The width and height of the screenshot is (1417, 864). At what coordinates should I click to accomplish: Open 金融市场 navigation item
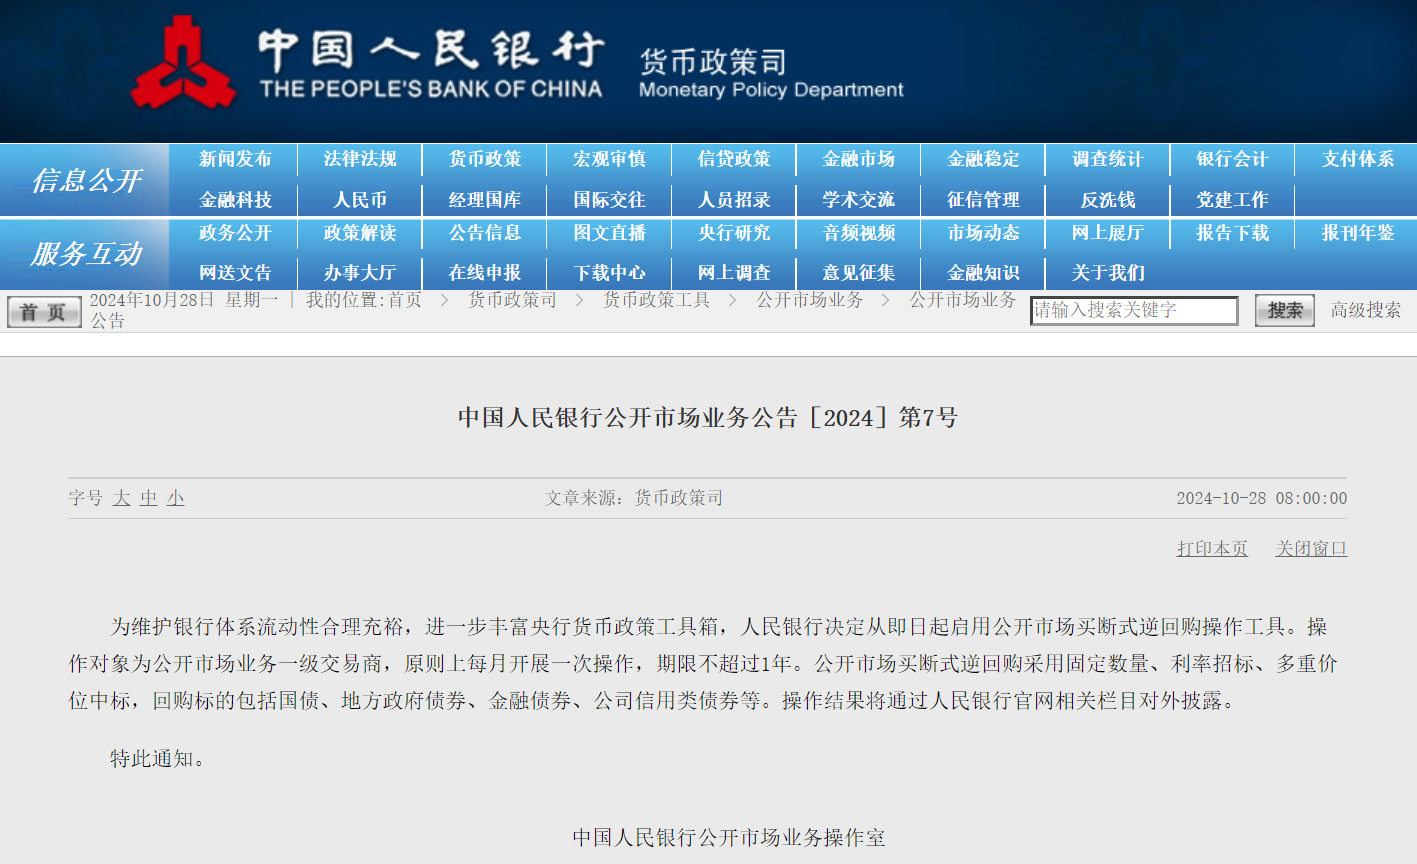(x=859, y=159)
